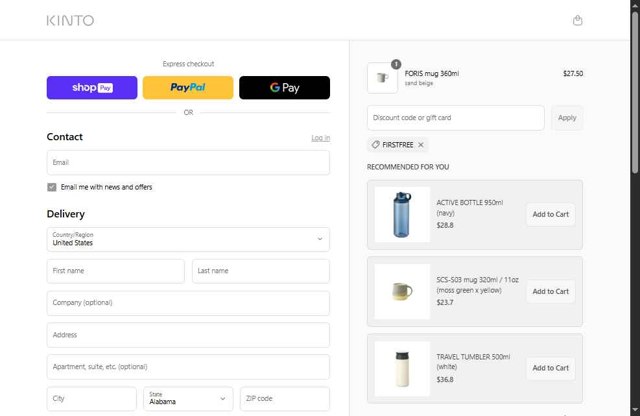Remove the FIRSTFREE discount code
This screenshot has width=640, height=416.
pos(421,145)
